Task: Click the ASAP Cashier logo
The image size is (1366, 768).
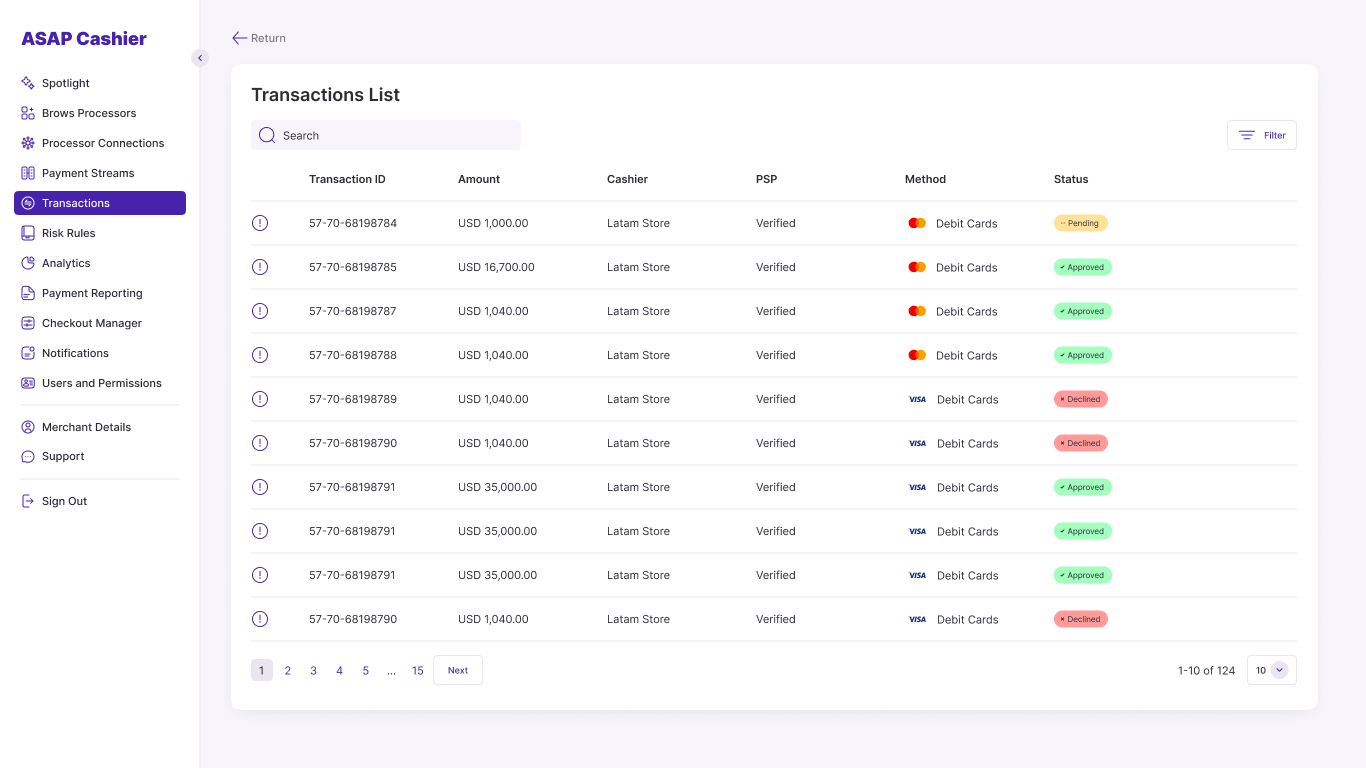Action: click(x=84, y=39)
